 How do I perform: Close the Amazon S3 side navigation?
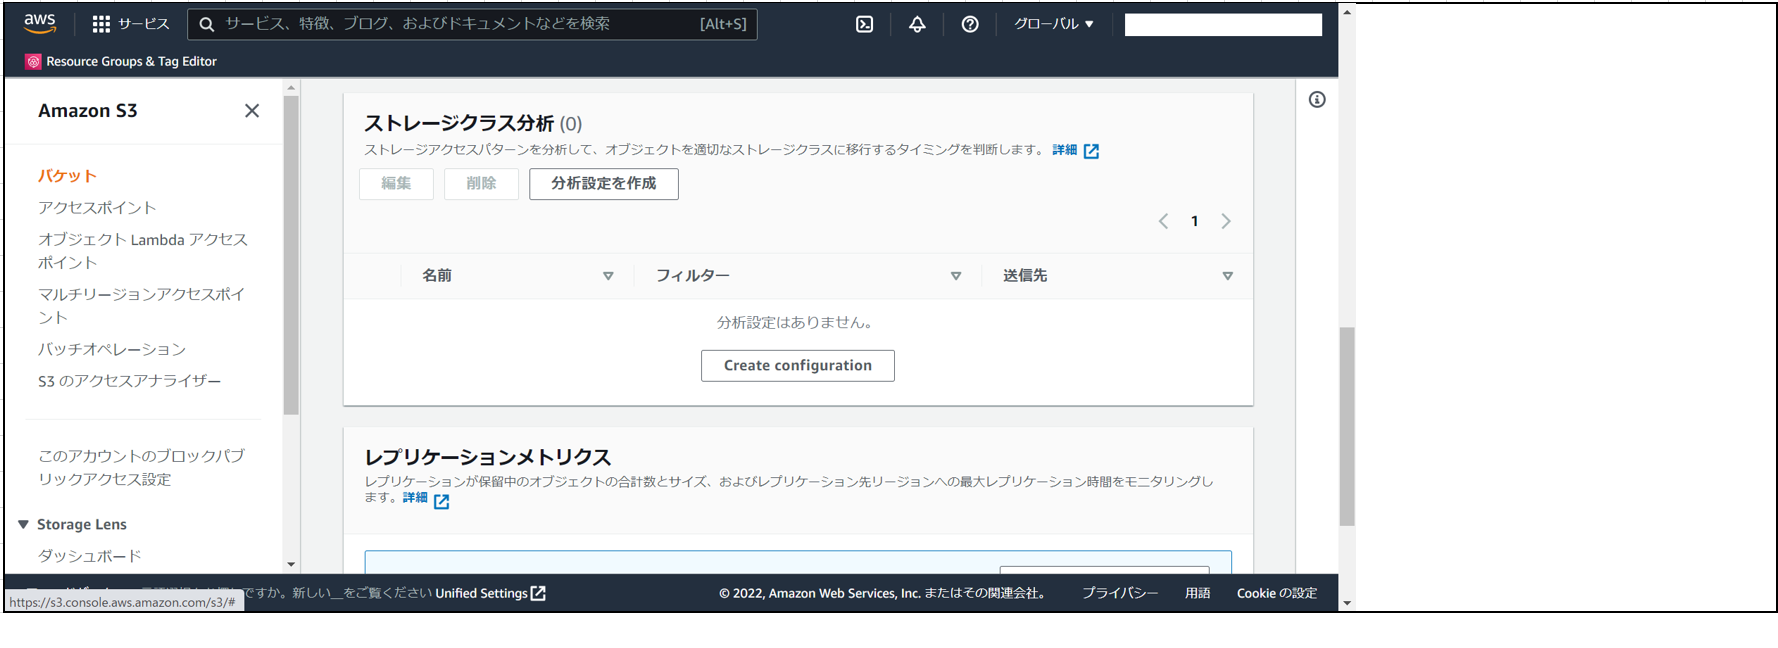[x=252, y=111]
